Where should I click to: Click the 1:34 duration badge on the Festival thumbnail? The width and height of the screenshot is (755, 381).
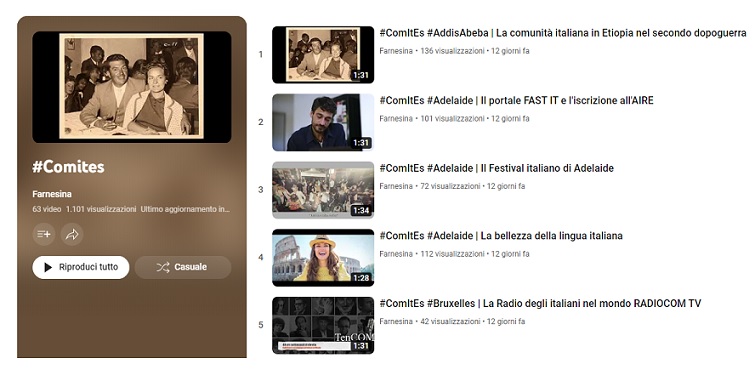pos(361,210)
